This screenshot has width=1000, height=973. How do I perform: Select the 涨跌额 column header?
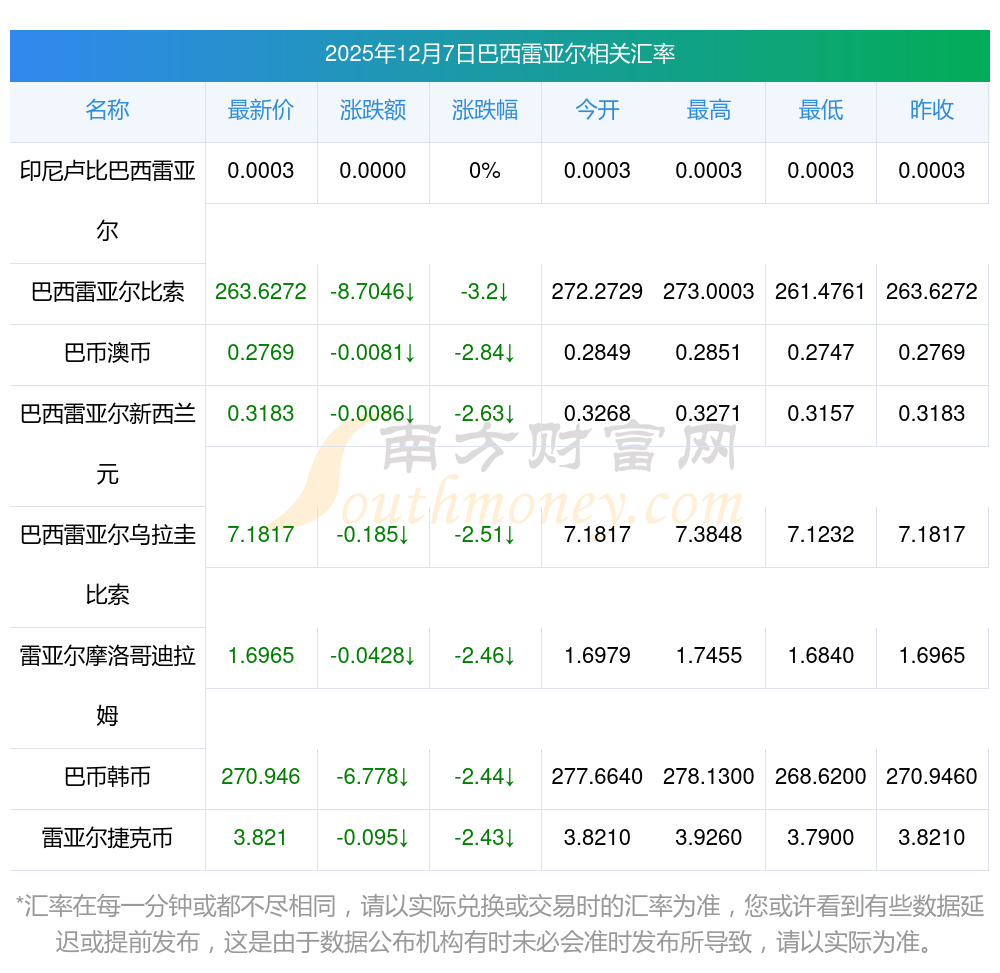coord(373,110)
